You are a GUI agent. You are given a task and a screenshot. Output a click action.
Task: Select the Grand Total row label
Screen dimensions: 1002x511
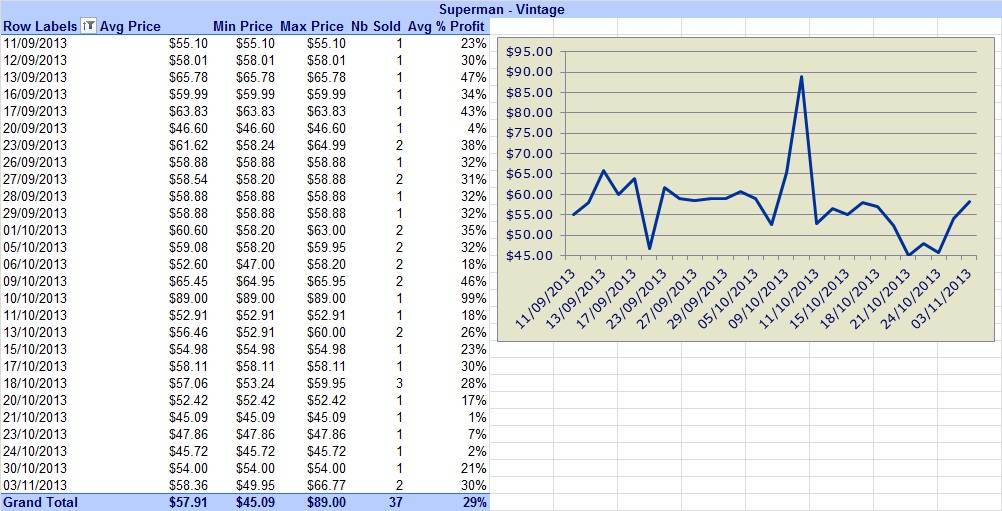click(x=40, y=503)
